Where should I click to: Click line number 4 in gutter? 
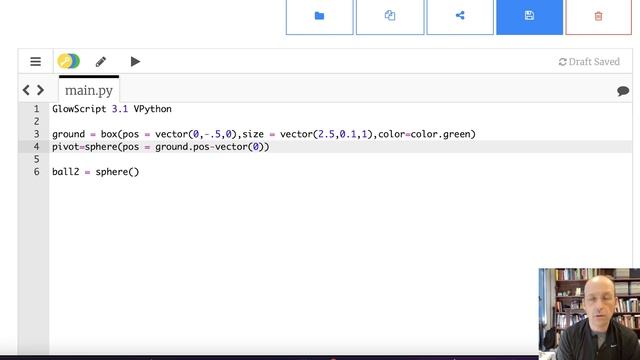pos(36,147)
